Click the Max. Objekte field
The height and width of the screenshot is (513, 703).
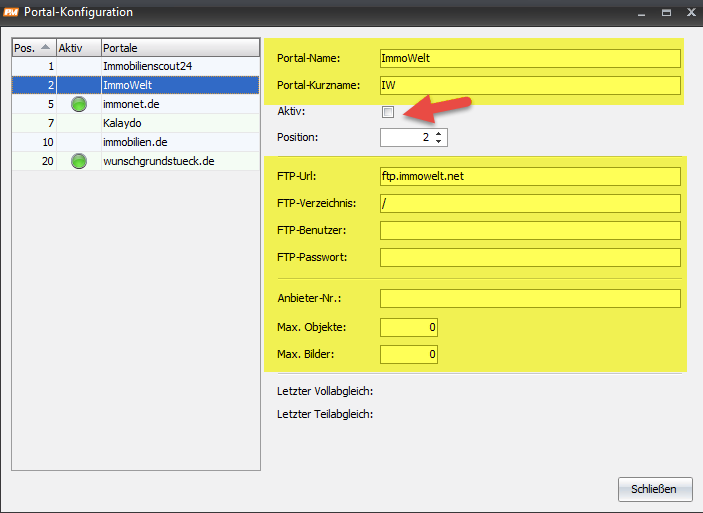408,327
